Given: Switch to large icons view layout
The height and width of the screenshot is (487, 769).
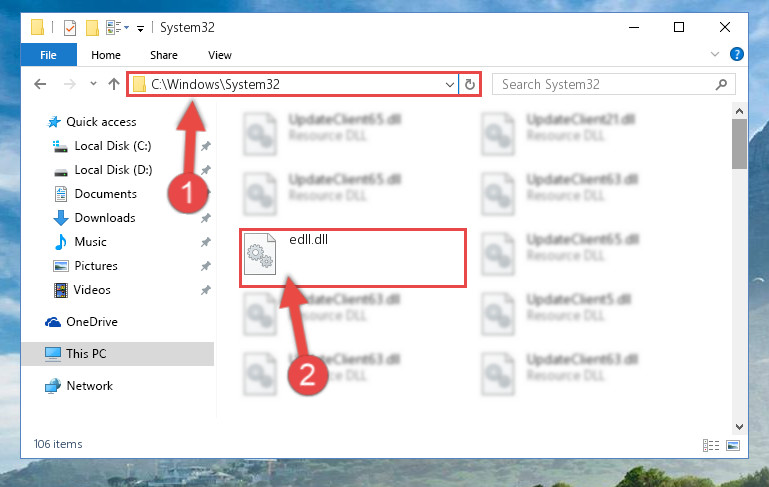Looking at the screenshot, I should pos(733,445).
